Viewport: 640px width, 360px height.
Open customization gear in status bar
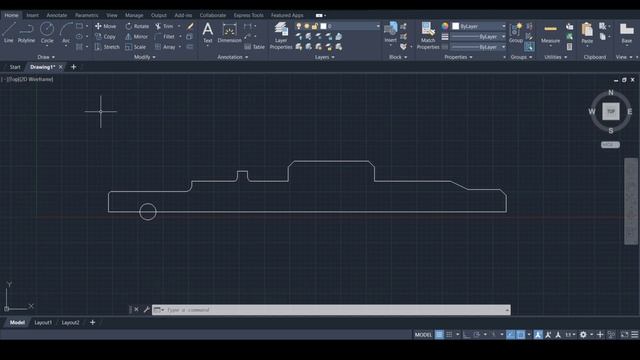(583, 335)
